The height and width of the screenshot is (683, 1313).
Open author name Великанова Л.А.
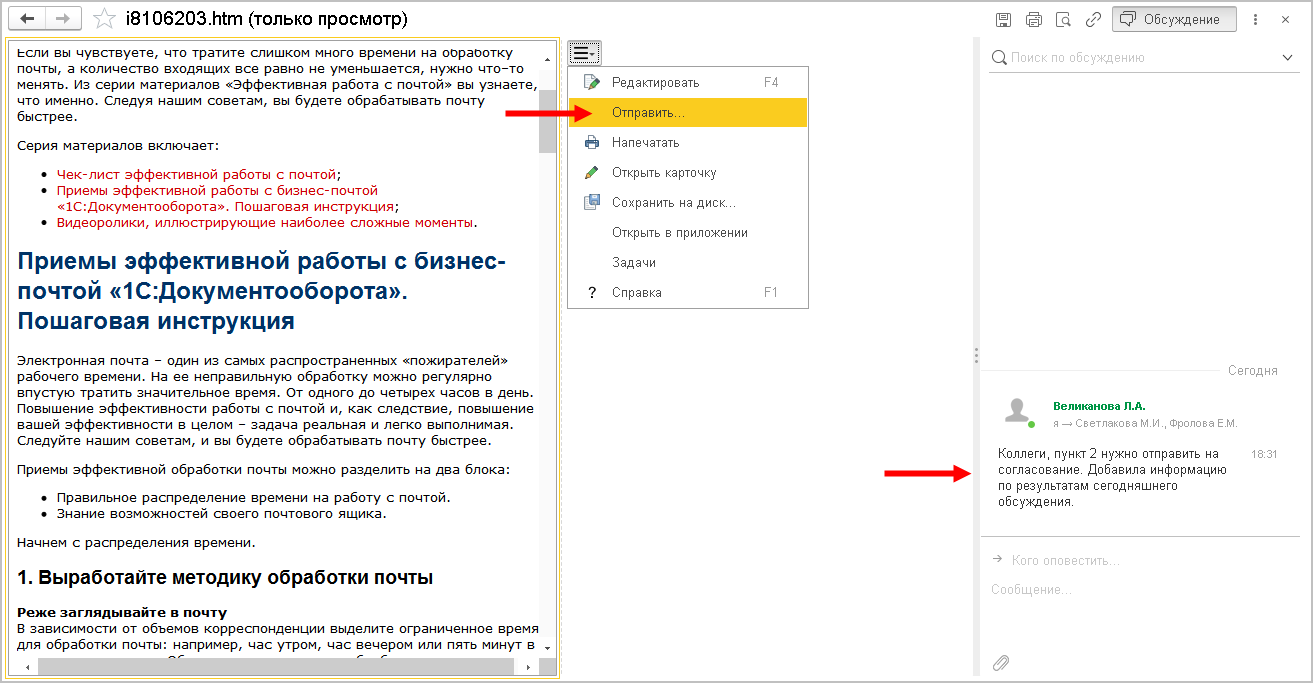[1099, 406]
